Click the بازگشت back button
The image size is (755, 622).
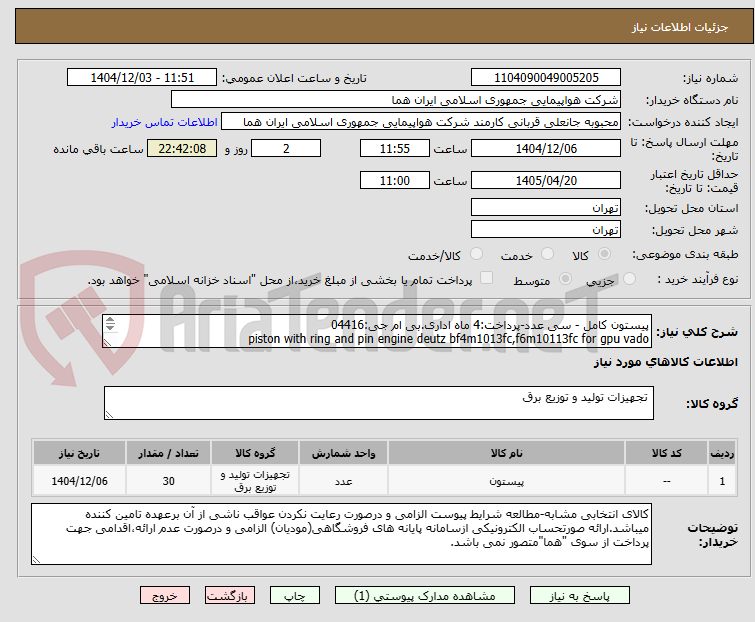pos(230,596)
